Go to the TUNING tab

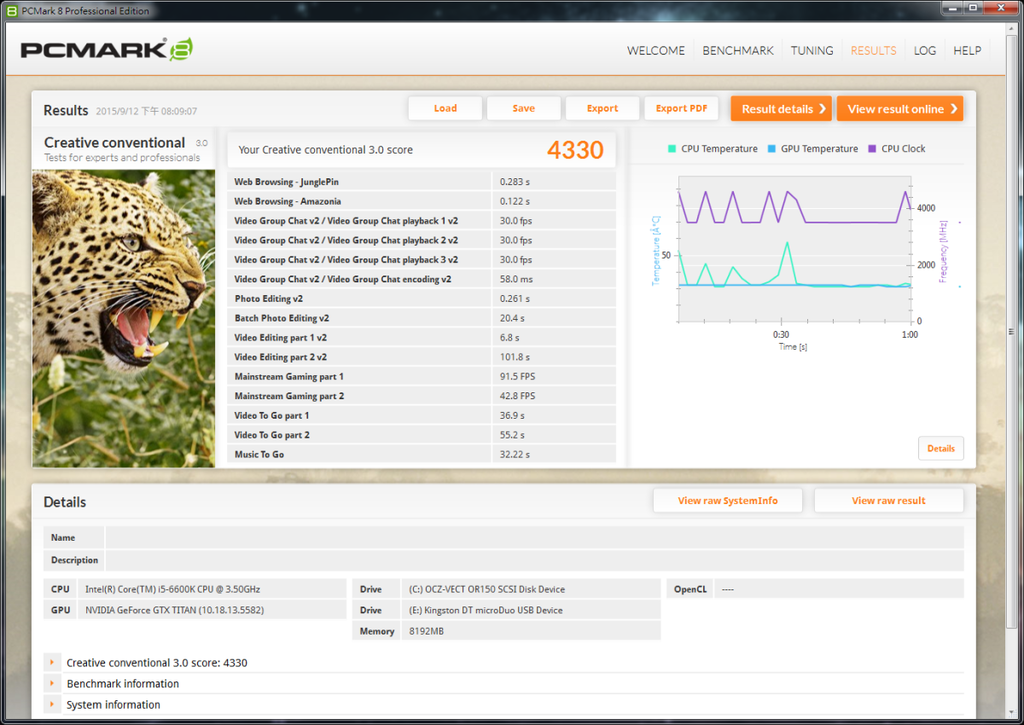812,50
